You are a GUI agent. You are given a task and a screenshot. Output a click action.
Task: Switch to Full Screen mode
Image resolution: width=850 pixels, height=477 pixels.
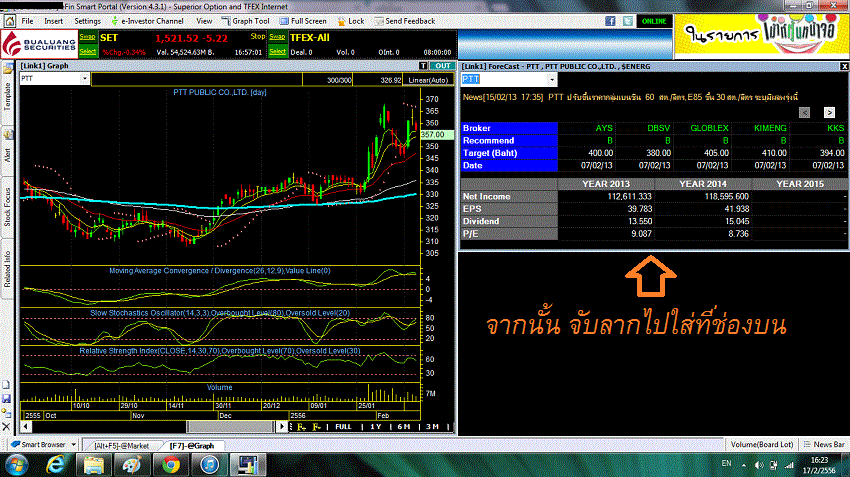pos(303,21)
